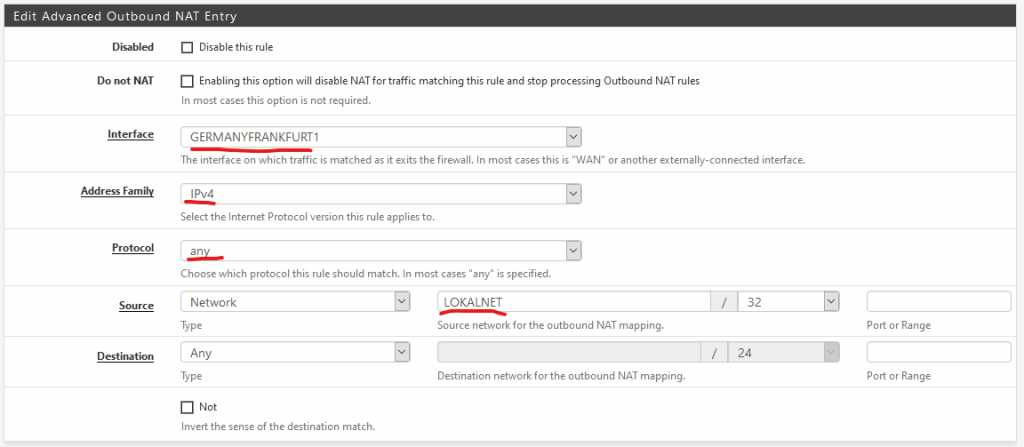
Task: Open the Destination Type Any dropdown
Action: [x=295, y=353]
